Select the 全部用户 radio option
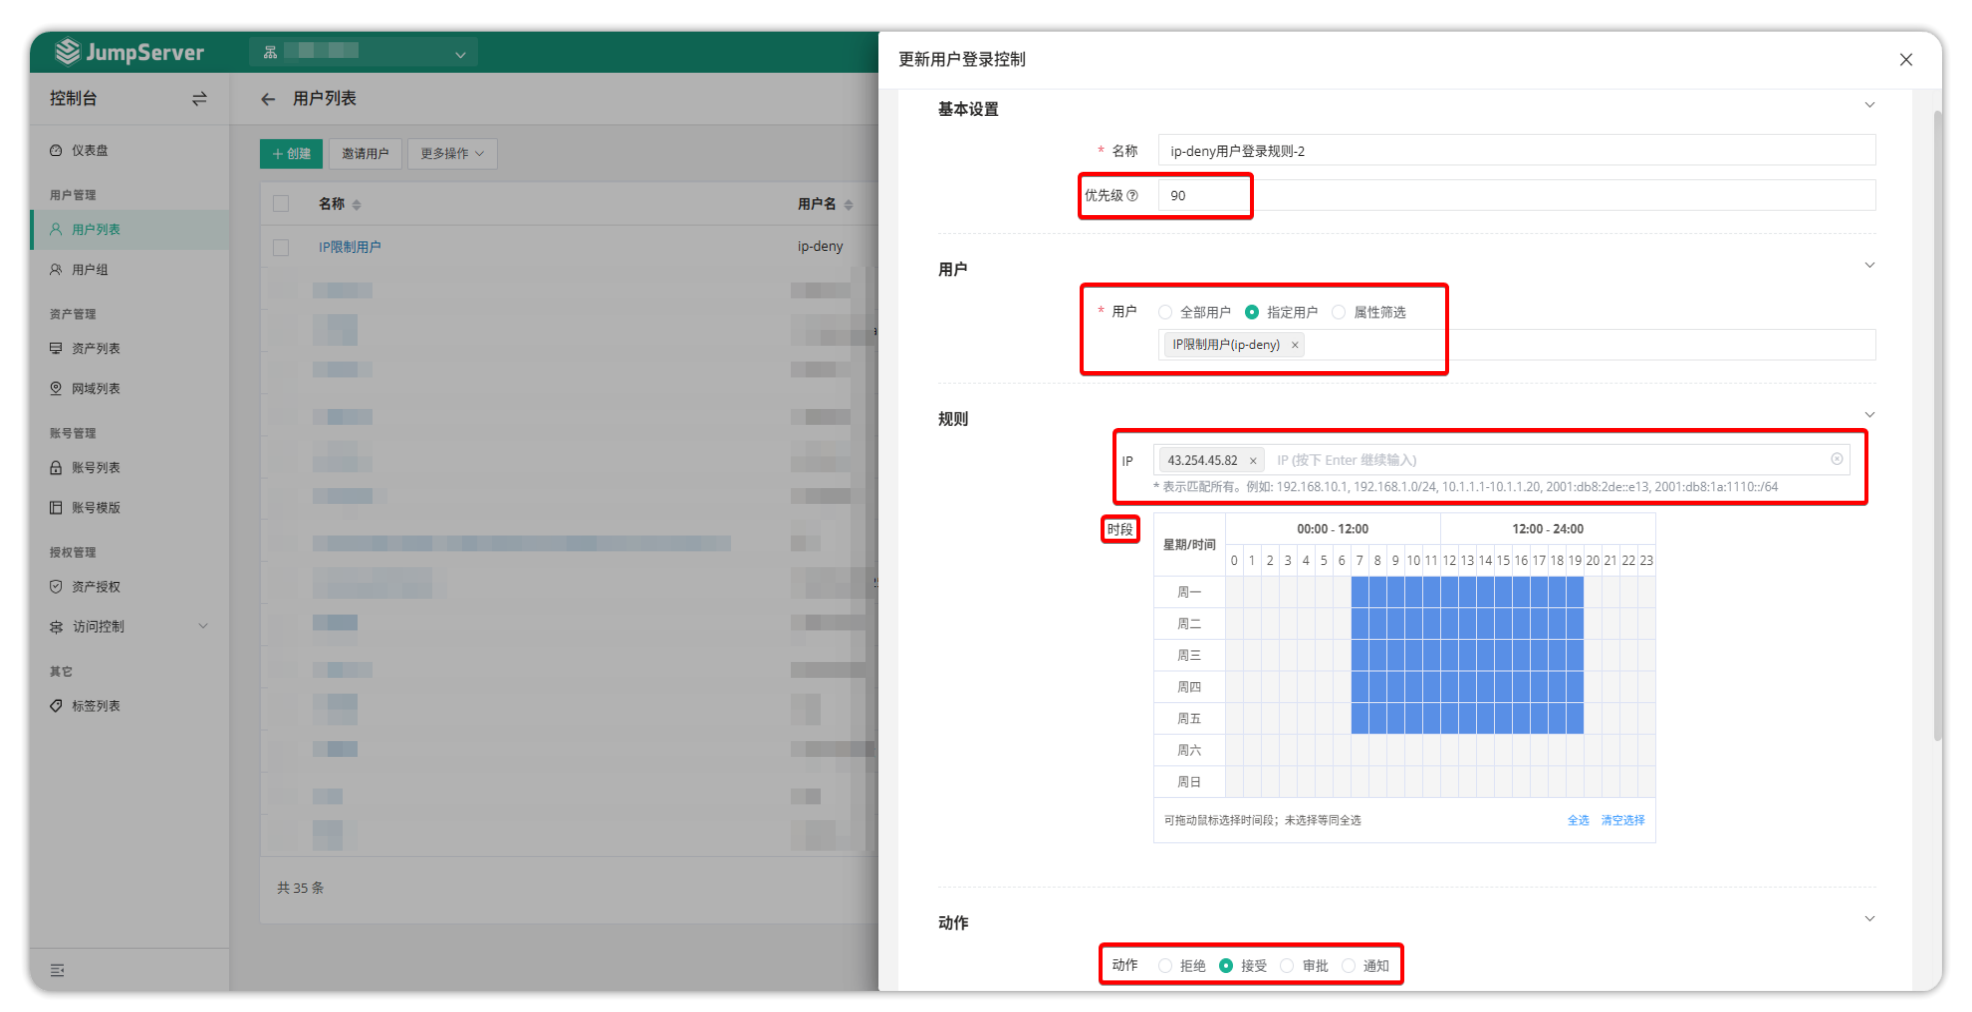Image resolution: width=1972 pixels, height=1012 pixels. point(1165,313)
